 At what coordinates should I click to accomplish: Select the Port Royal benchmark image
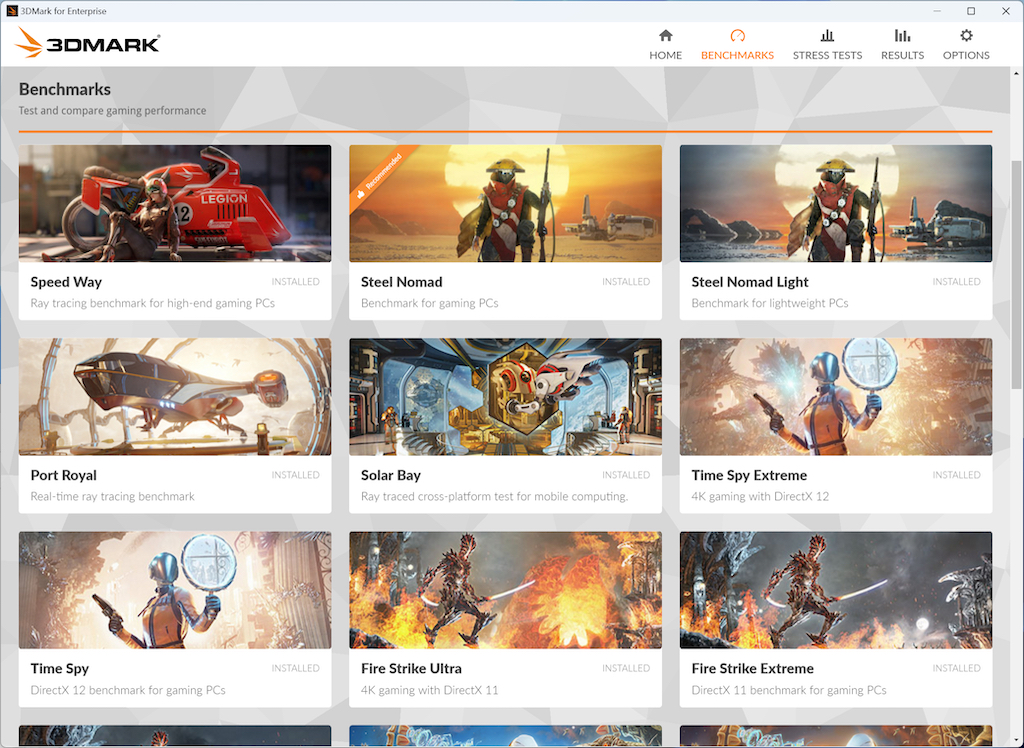pyautogui.click(x=175, y=397)
